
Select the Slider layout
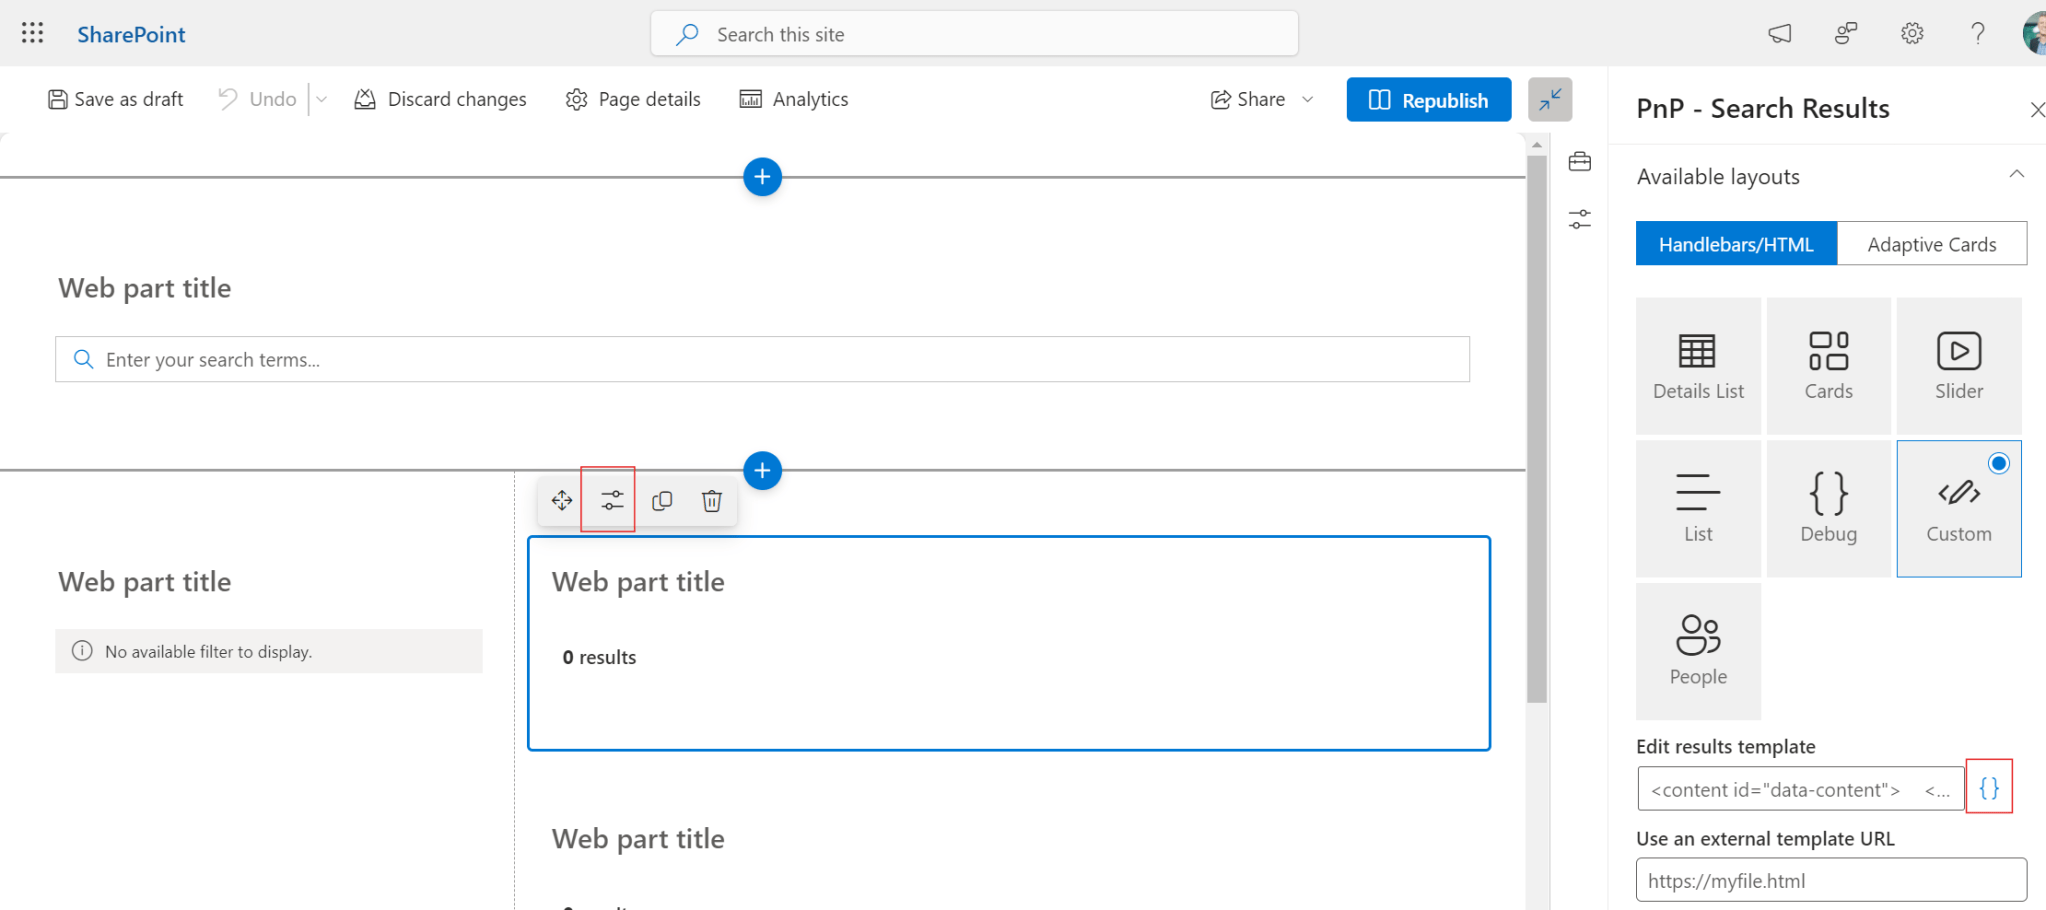[x=1958, y=364]
